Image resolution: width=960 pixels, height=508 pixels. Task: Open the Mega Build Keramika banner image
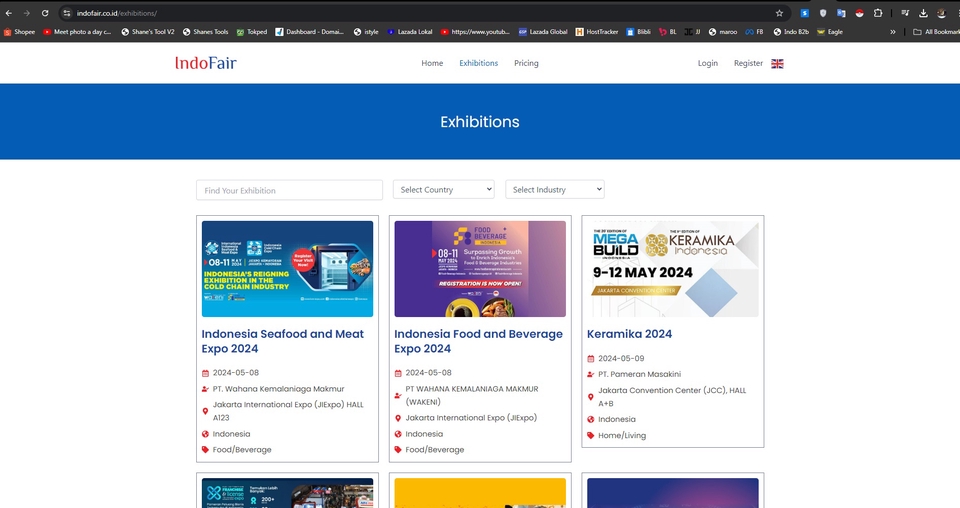(x=672, y=269)
